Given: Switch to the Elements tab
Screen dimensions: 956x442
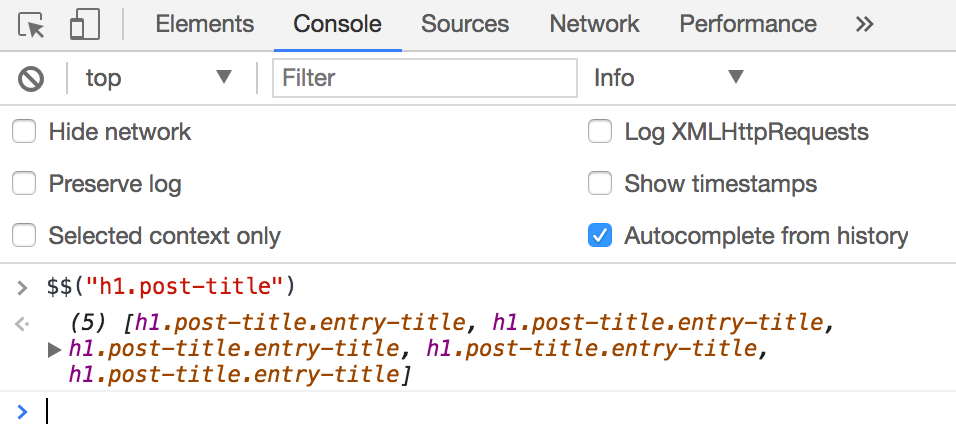Looking at the screenshot, I should tap(205, 24).
